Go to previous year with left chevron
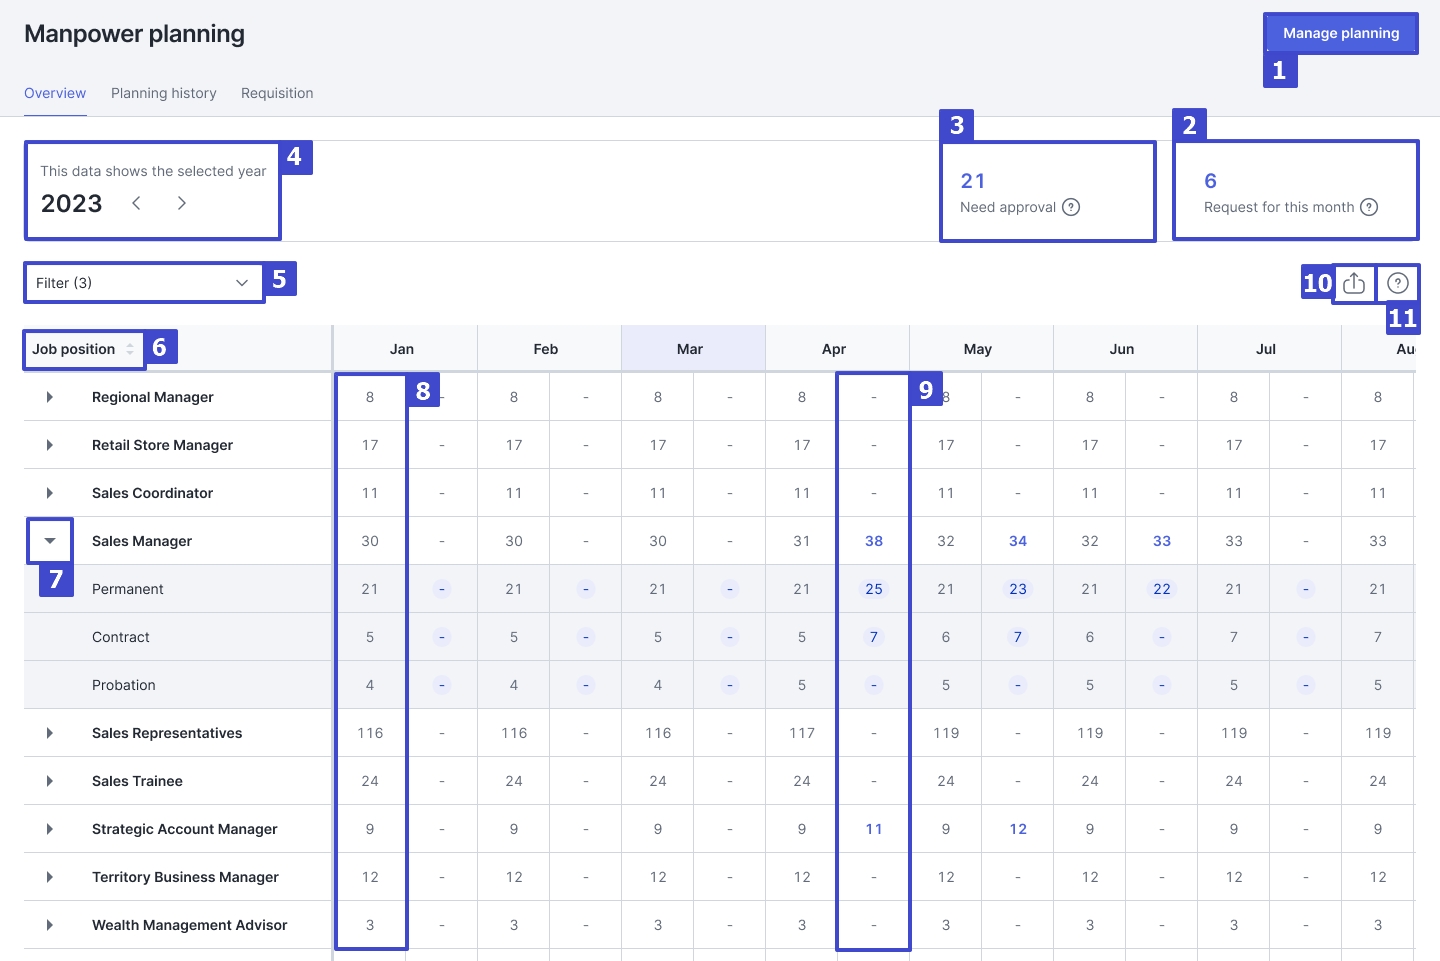The height and width of the screenshot is (961, 1440). [x=137, y=203]
